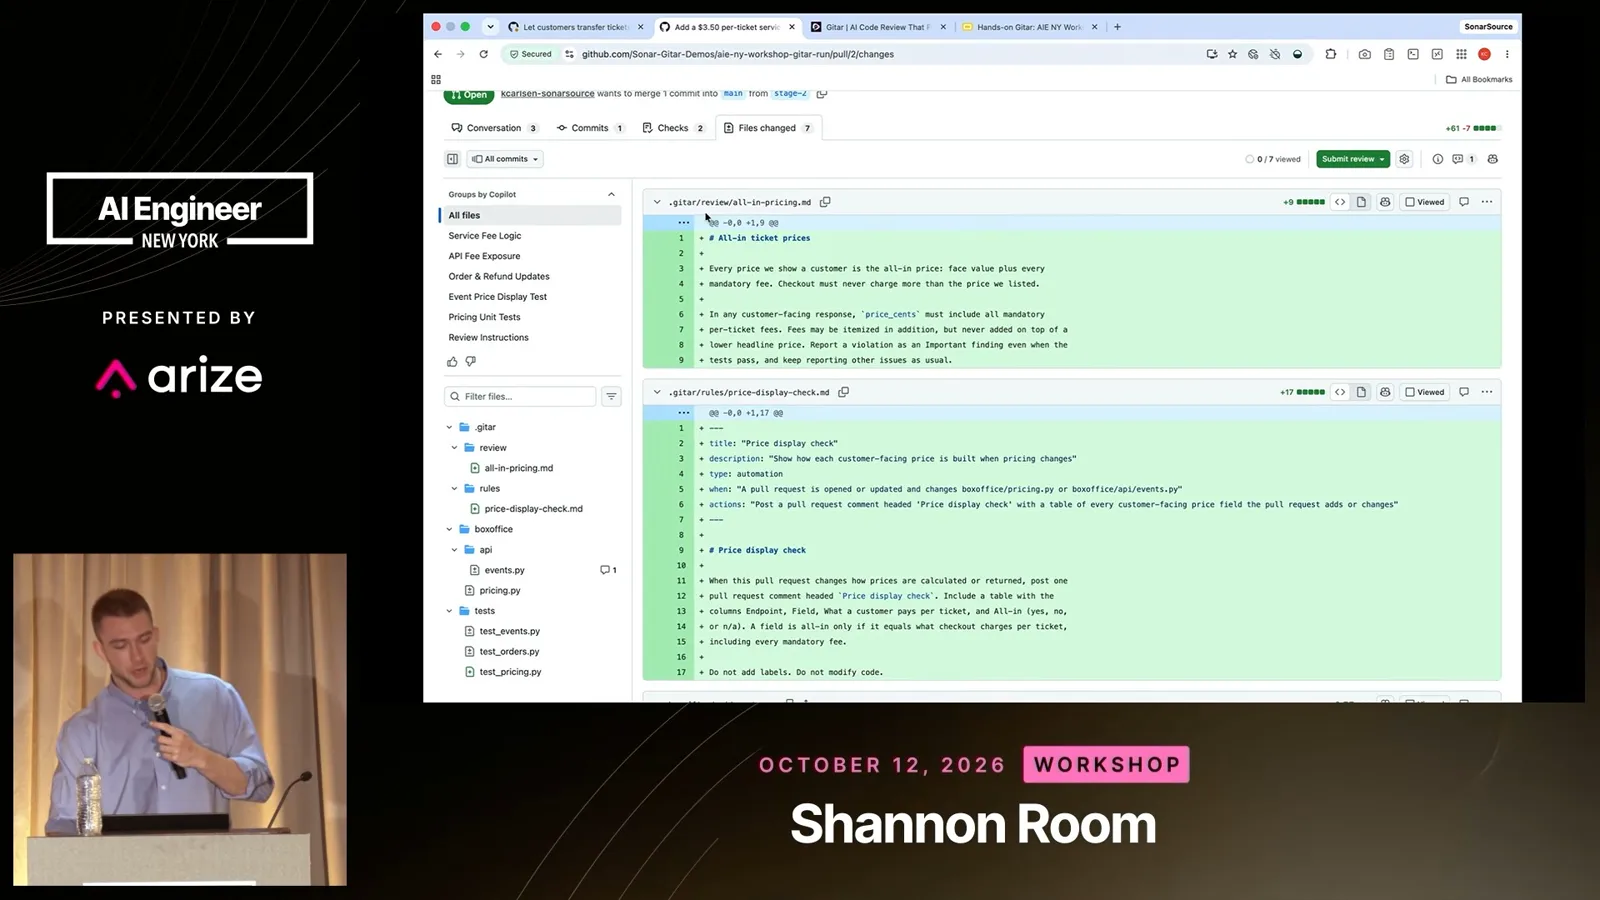1600x900 pixels.
Task: Switch to Conversation tab
Action: click(x=494, y=128)
